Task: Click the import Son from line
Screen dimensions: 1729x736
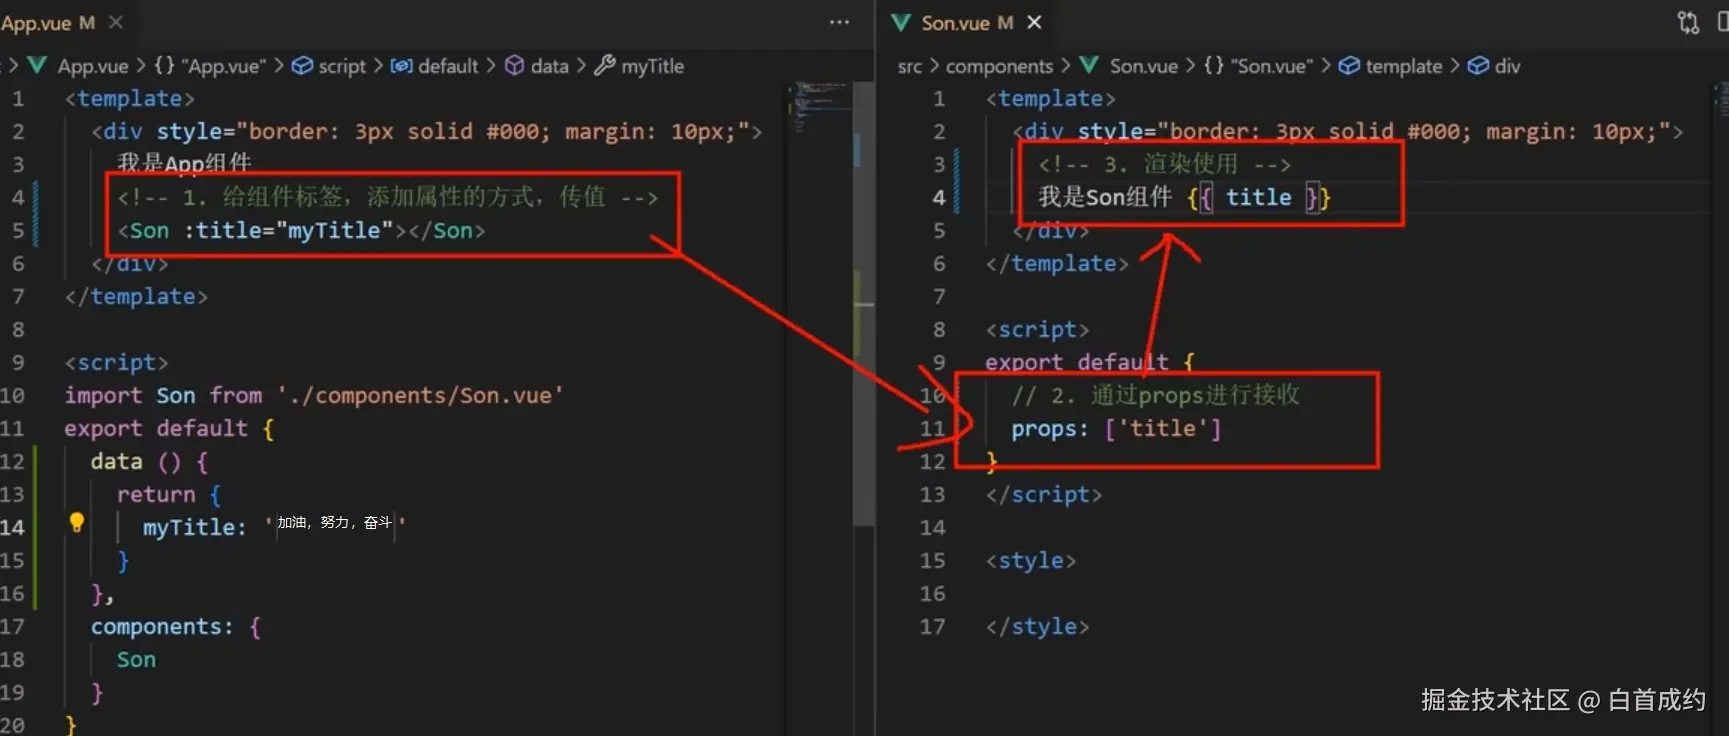Action: point(314,395)
